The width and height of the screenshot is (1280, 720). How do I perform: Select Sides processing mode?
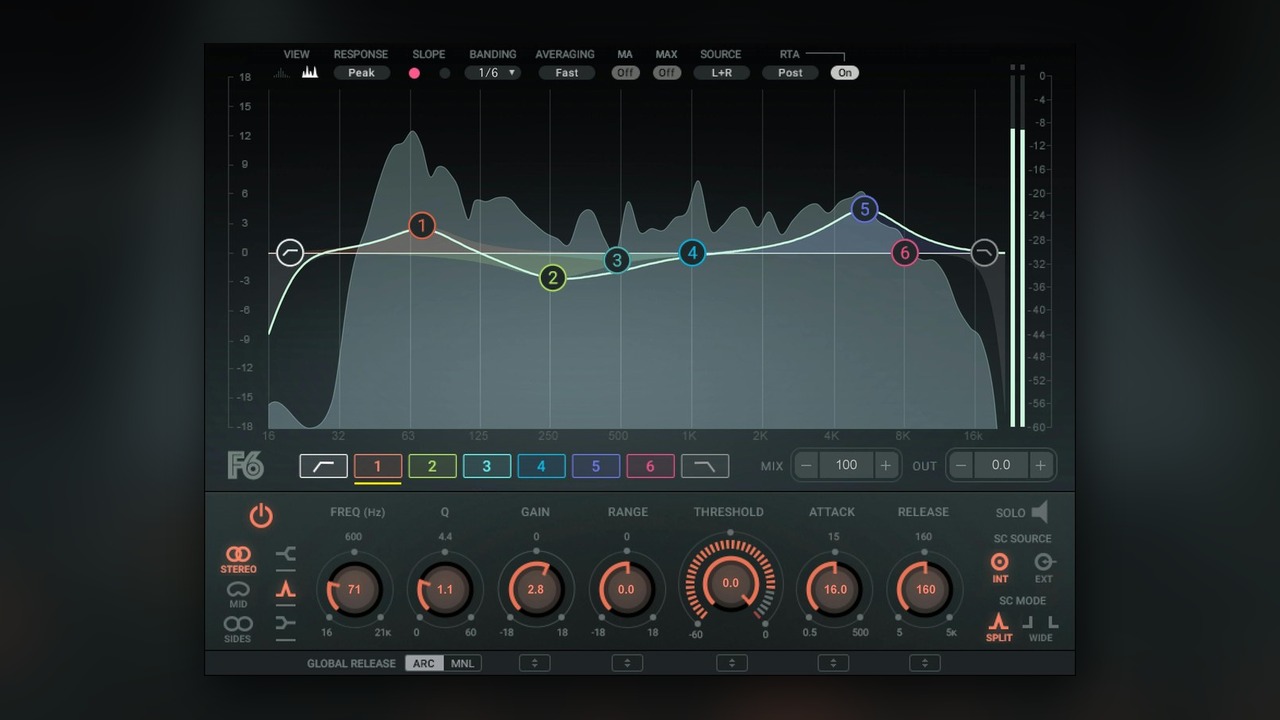click(238, 628)
